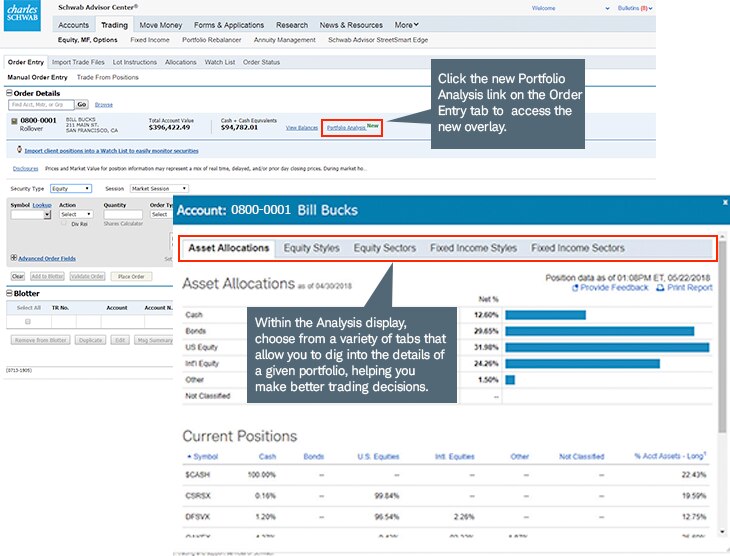Switch to Lot Instructions tab
The height and width of the screenshot is (556, 730).
click(x=135, y=62)
